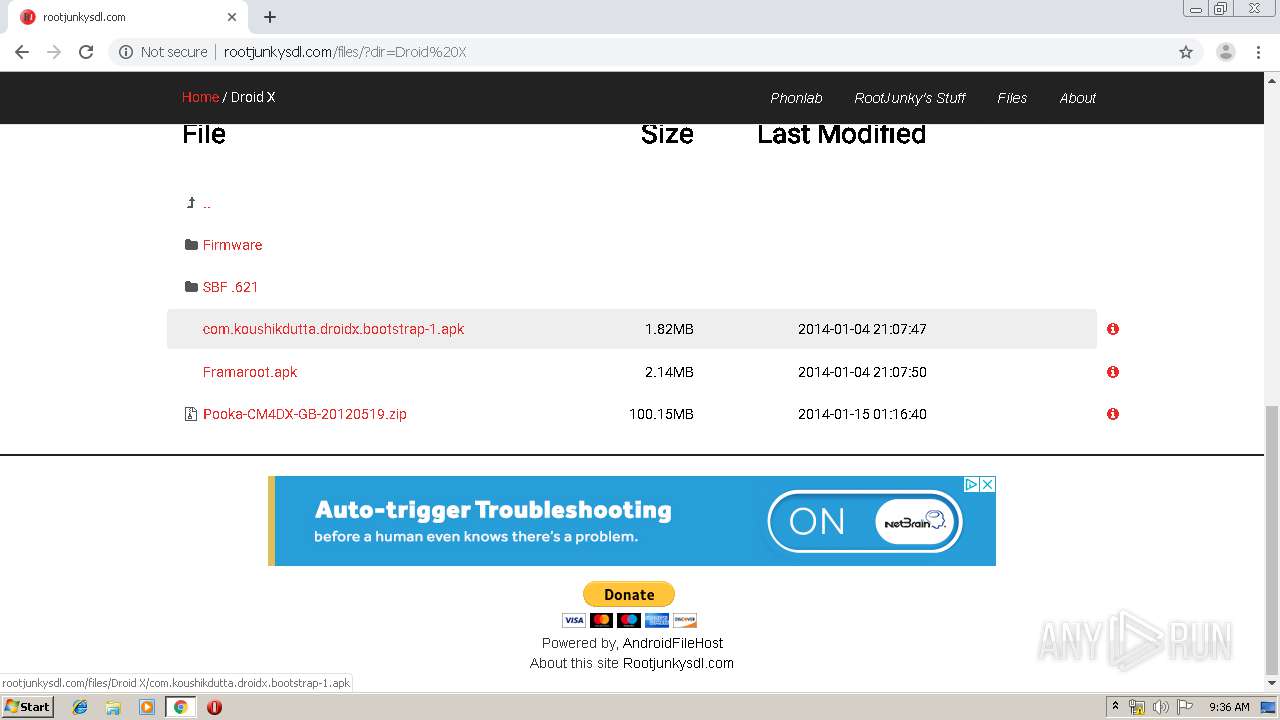Show info for the bootstrap-1.apk file

pyautogui.click(x=1113, y=329)
